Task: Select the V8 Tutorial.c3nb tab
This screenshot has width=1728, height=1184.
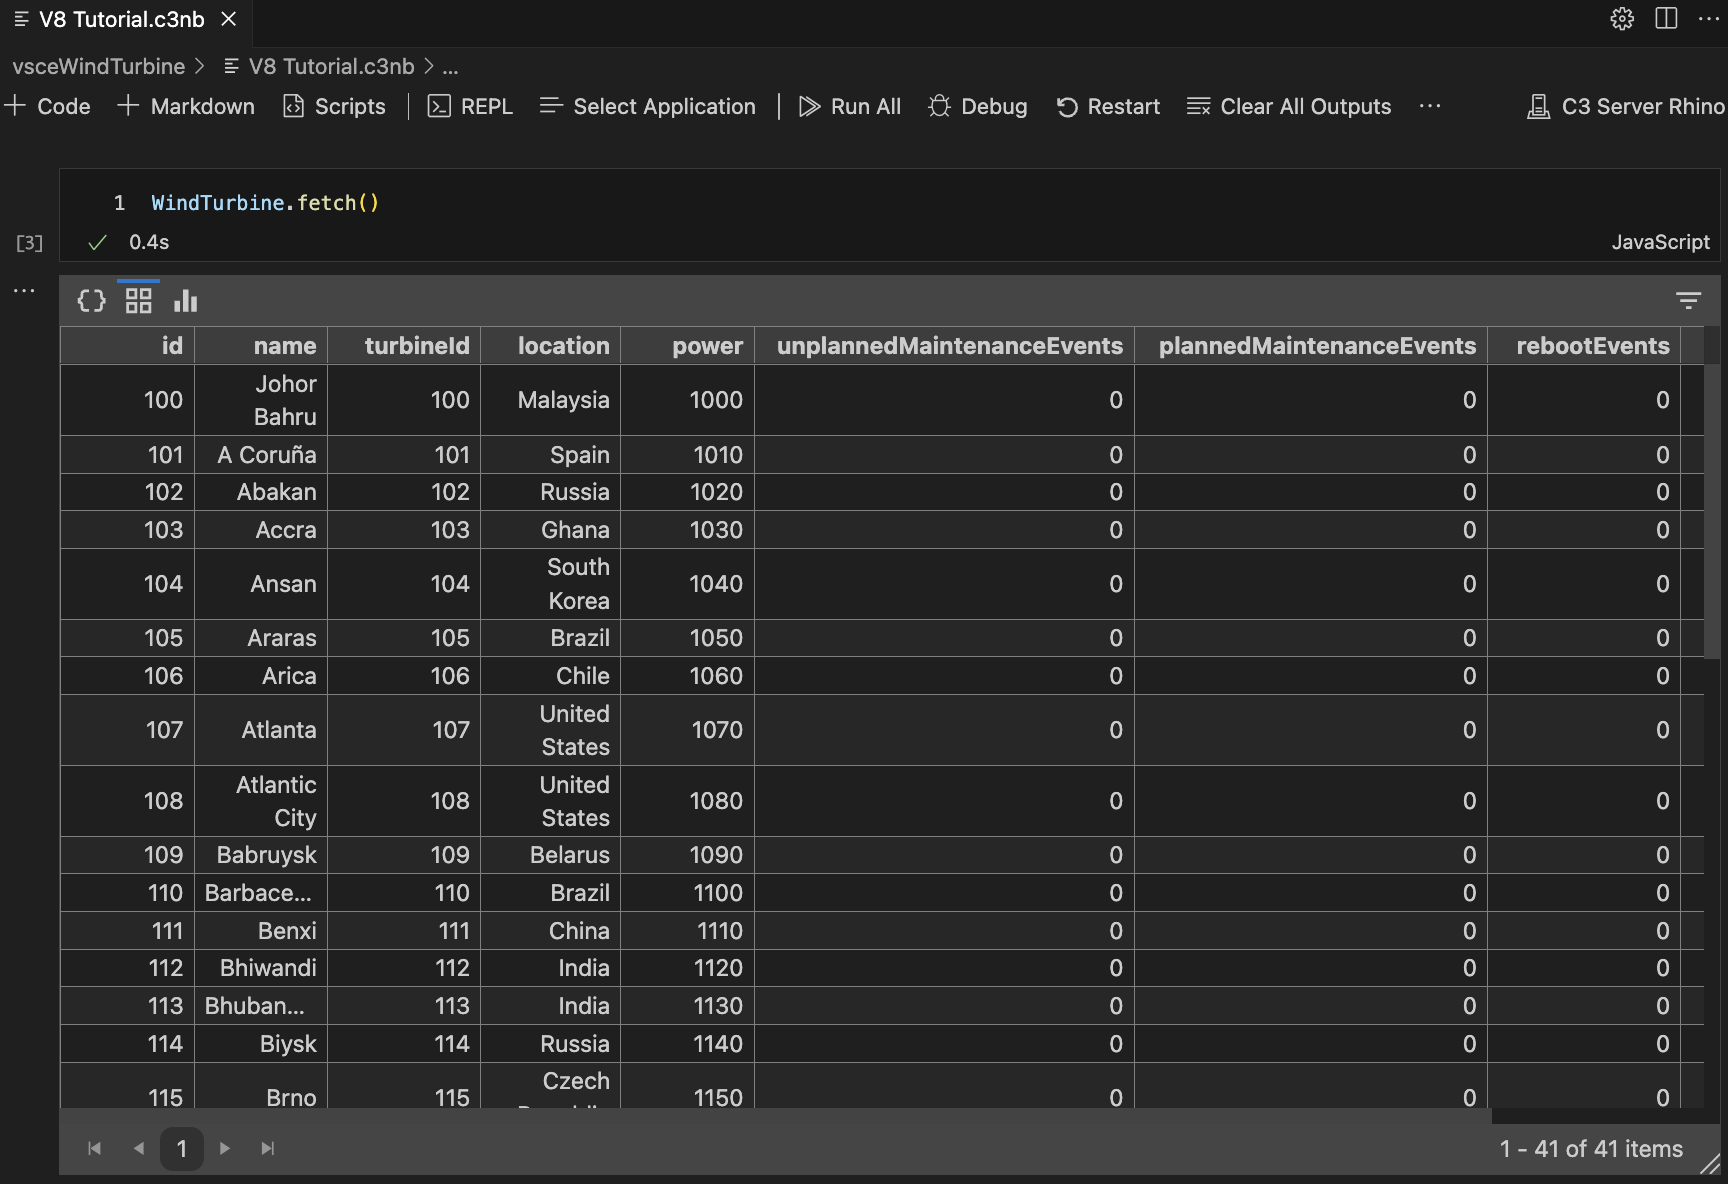Action: tap(121, 19)
